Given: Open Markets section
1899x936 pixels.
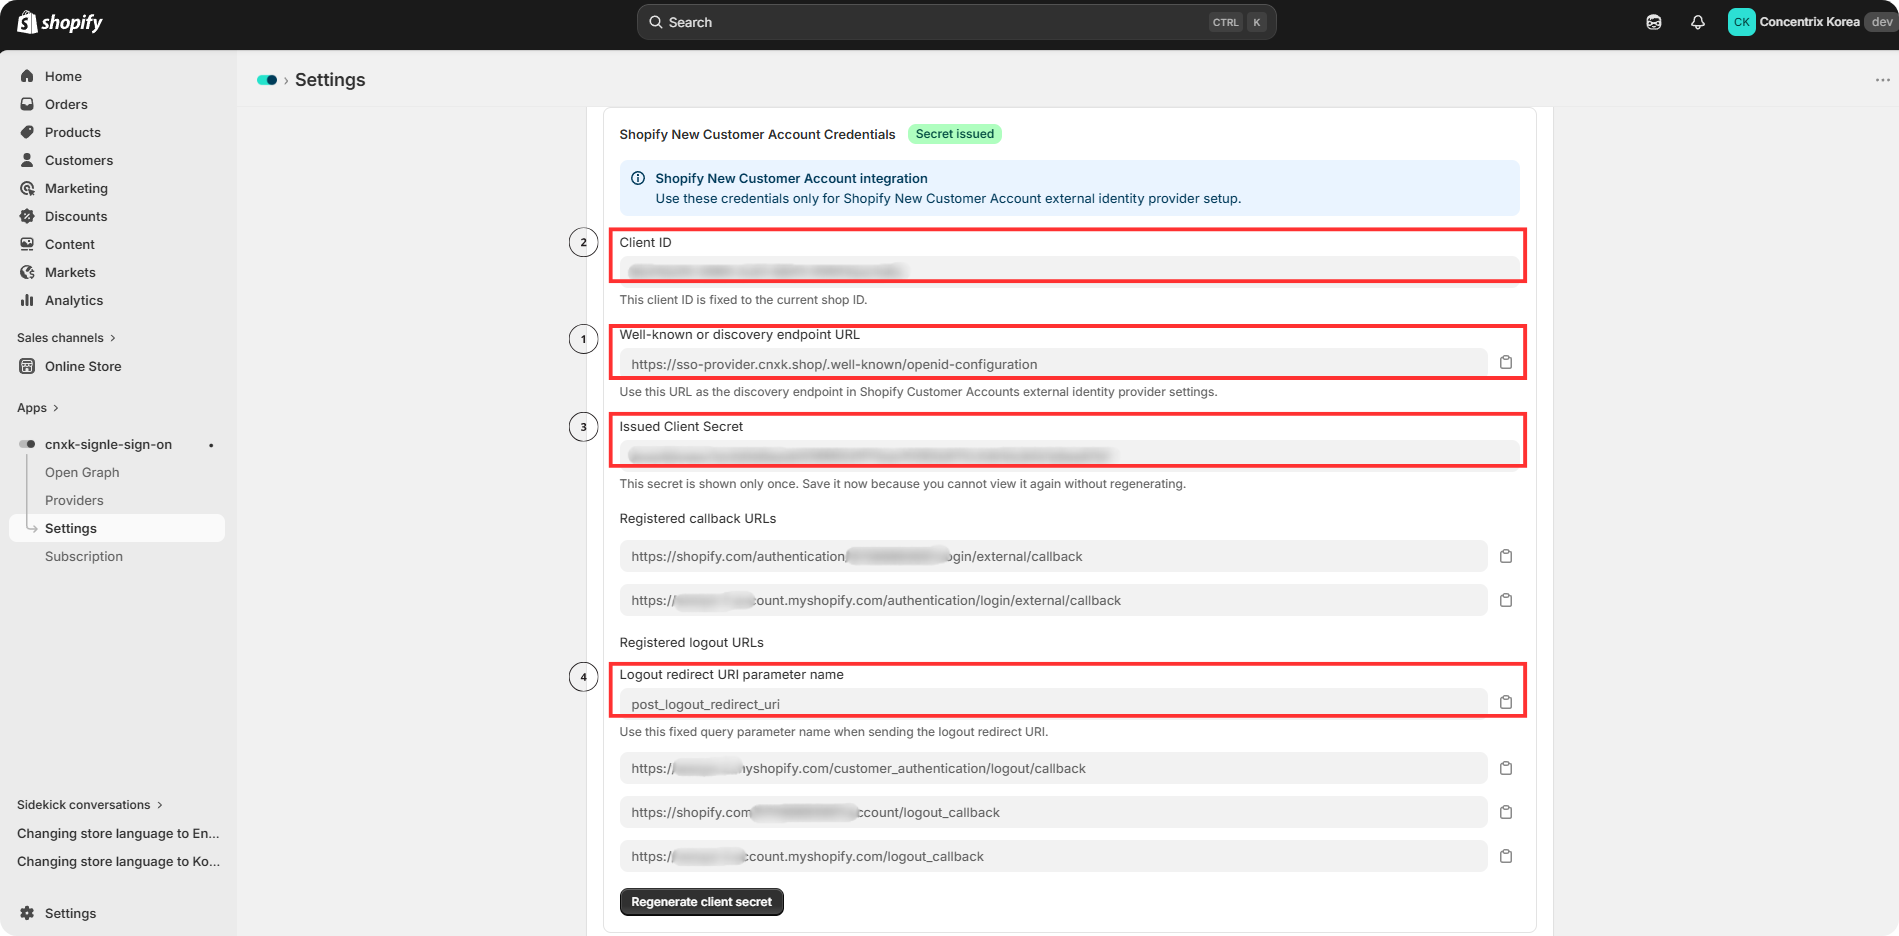Looking at the screenshot, I should 70,272.
